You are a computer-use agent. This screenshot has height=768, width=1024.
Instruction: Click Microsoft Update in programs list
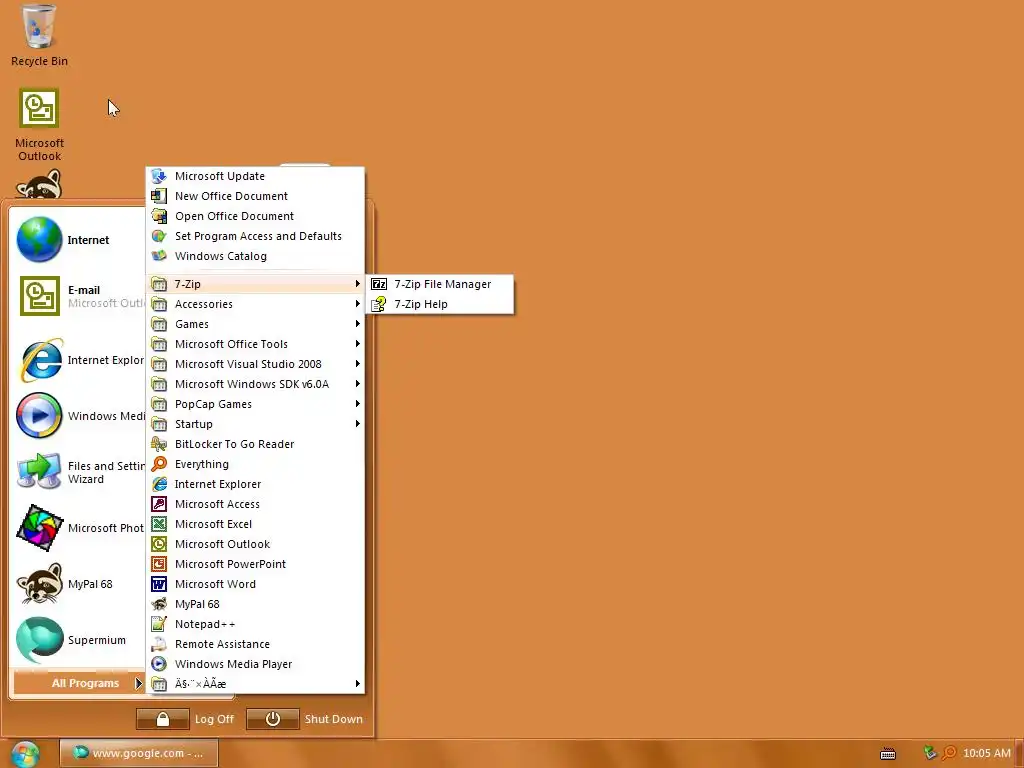click(255, 176)
